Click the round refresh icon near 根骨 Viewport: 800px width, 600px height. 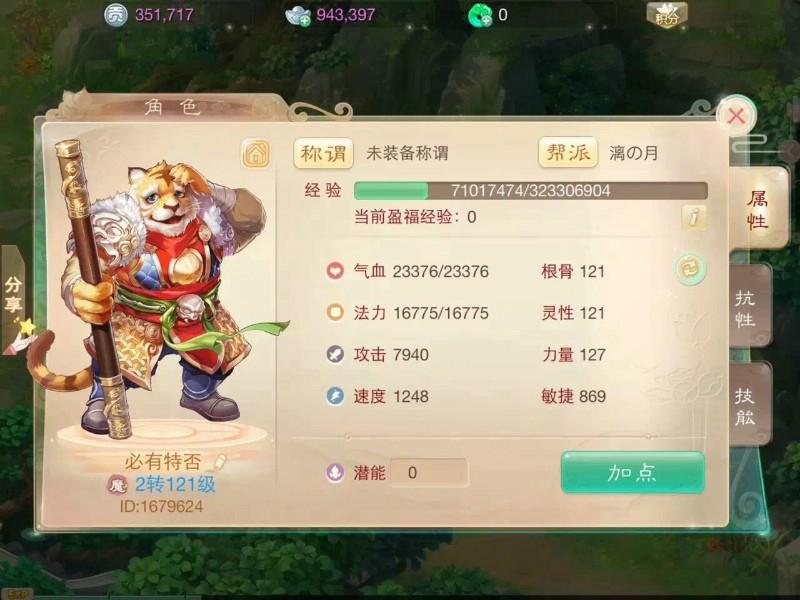tap(691, 268)
